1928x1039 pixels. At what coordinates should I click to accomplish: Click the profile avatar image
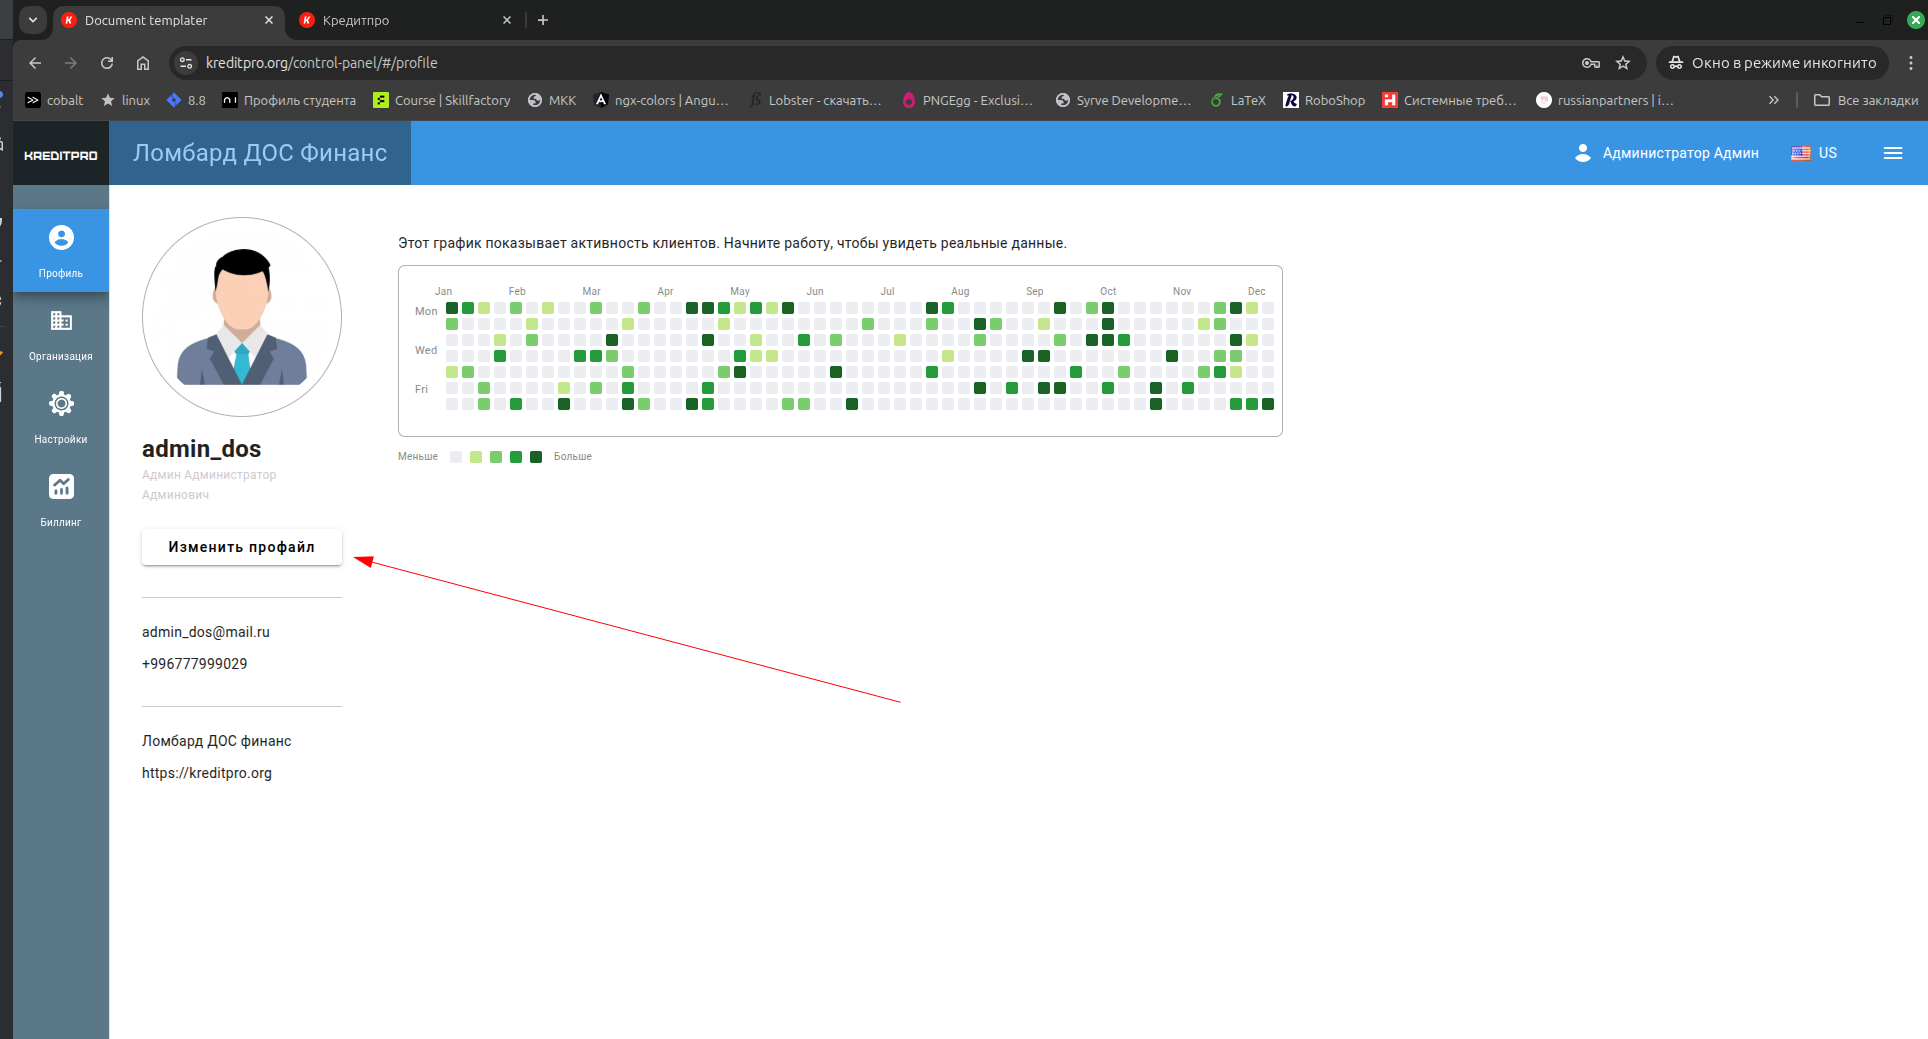242,317
